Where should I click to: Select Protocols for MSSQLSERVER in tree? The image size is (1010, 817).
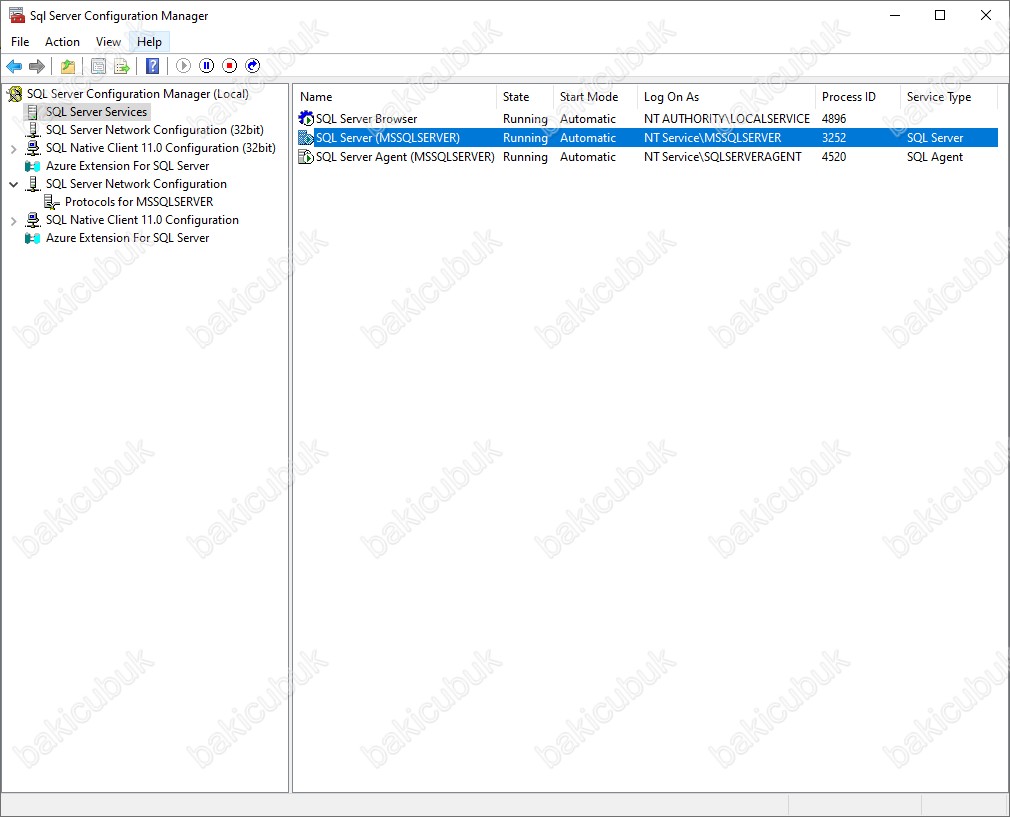pos(138,202)
